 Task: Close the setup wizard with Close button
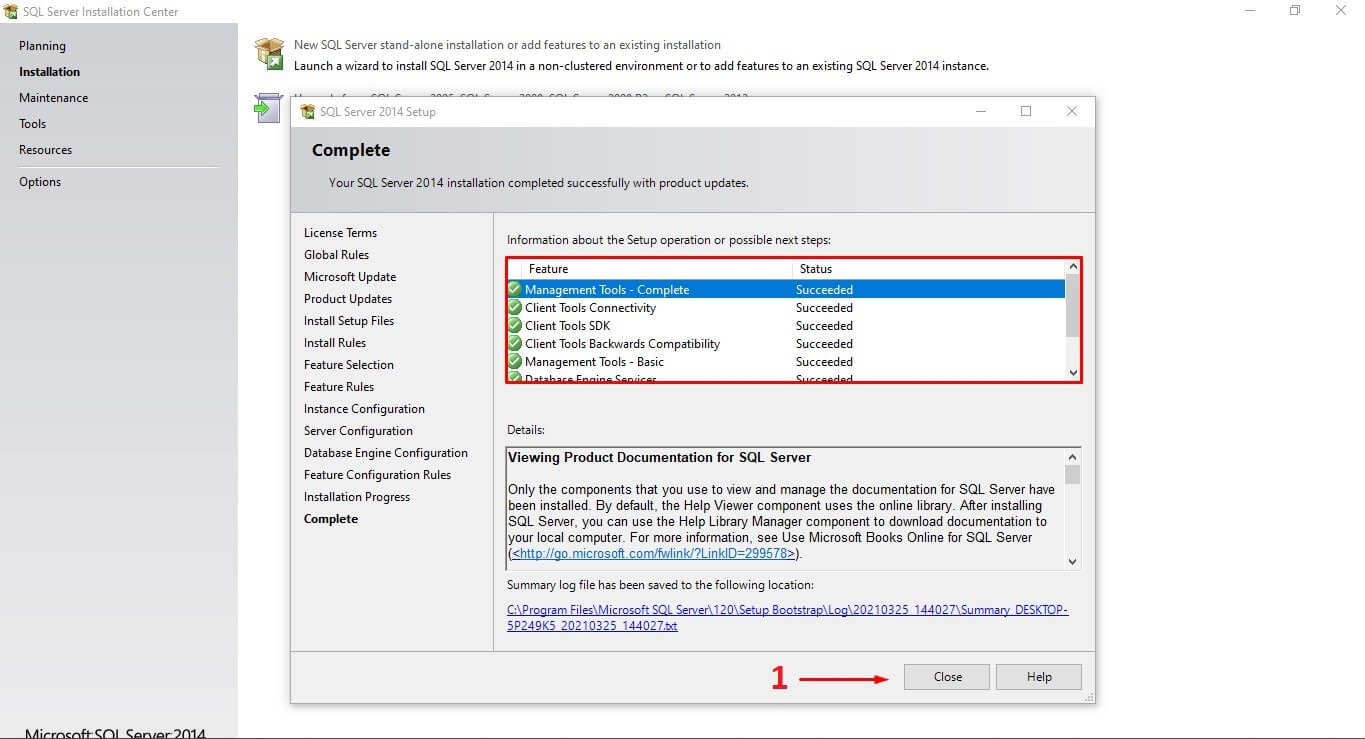[x=947, y=677]
